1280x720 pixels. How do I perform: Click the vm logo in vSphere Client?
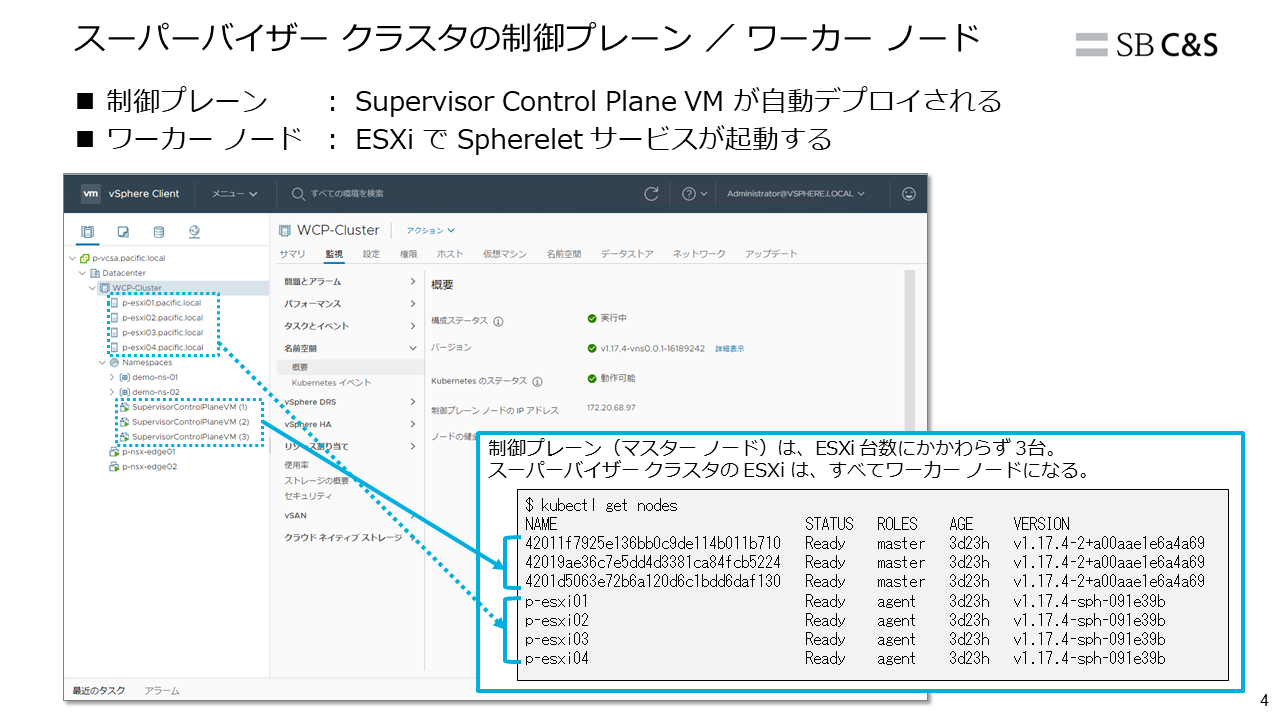91,194
